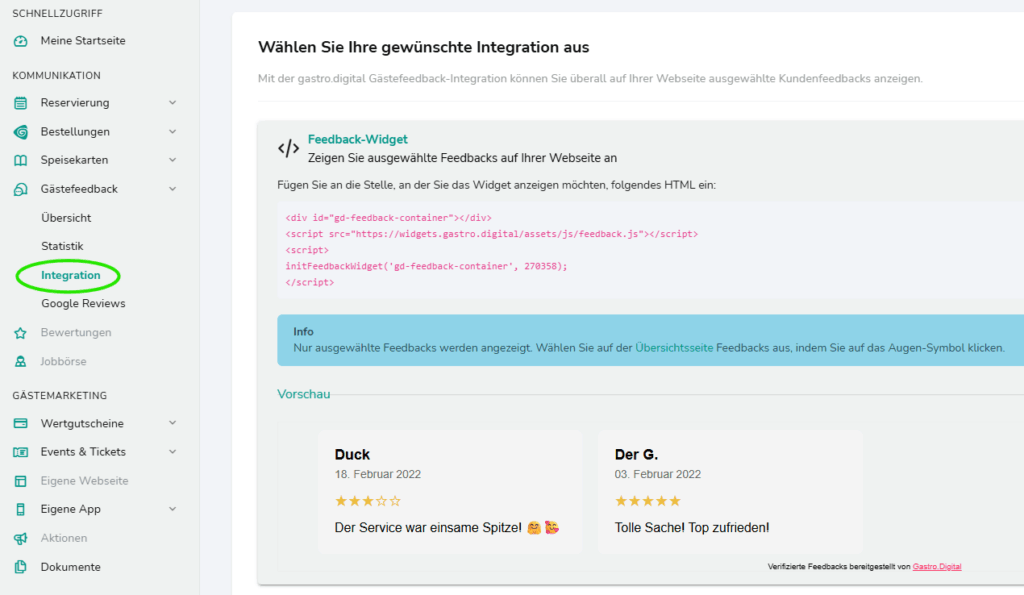Expand the Wertgutscheine submenu chevron
The height and width of the screenshot is (595, 1024).
pyautogui.click(x=172, y=423)
